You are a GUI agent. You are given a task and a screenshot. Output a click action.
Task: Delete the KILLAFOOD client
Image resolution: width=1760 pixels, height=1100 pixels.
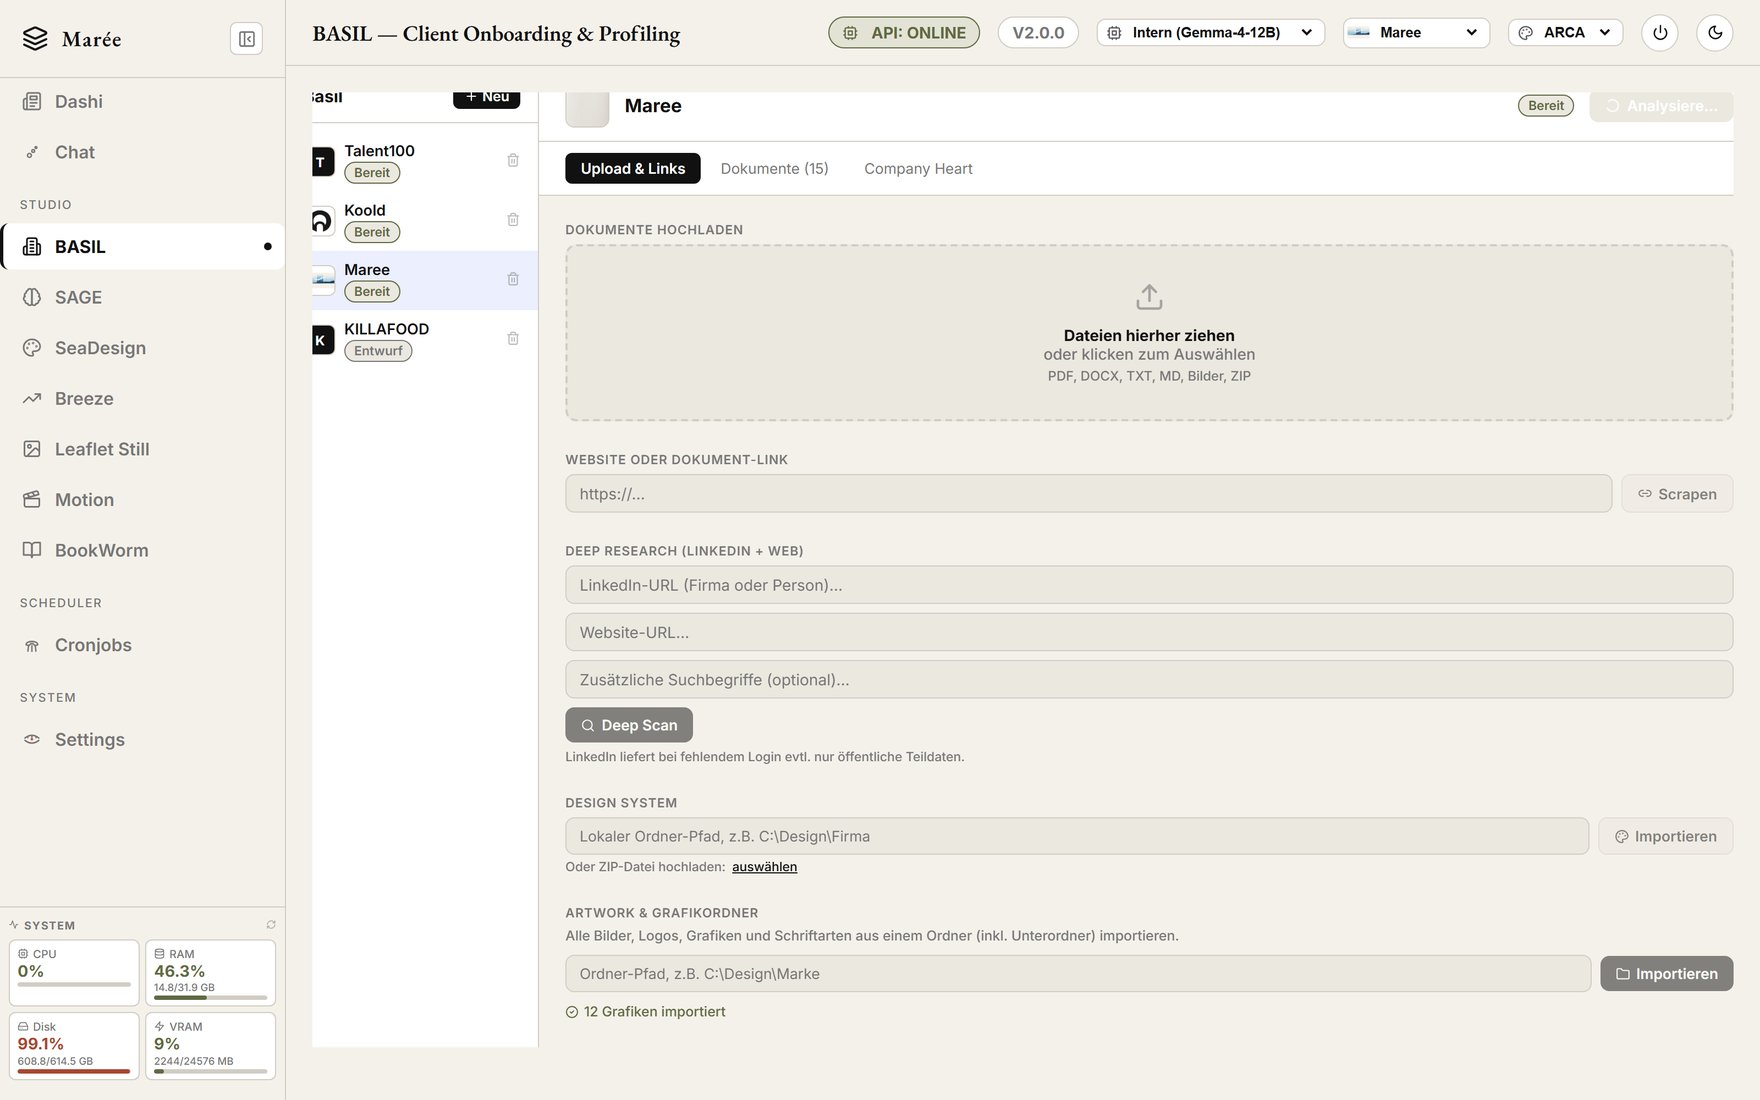[x=513, y=338]
